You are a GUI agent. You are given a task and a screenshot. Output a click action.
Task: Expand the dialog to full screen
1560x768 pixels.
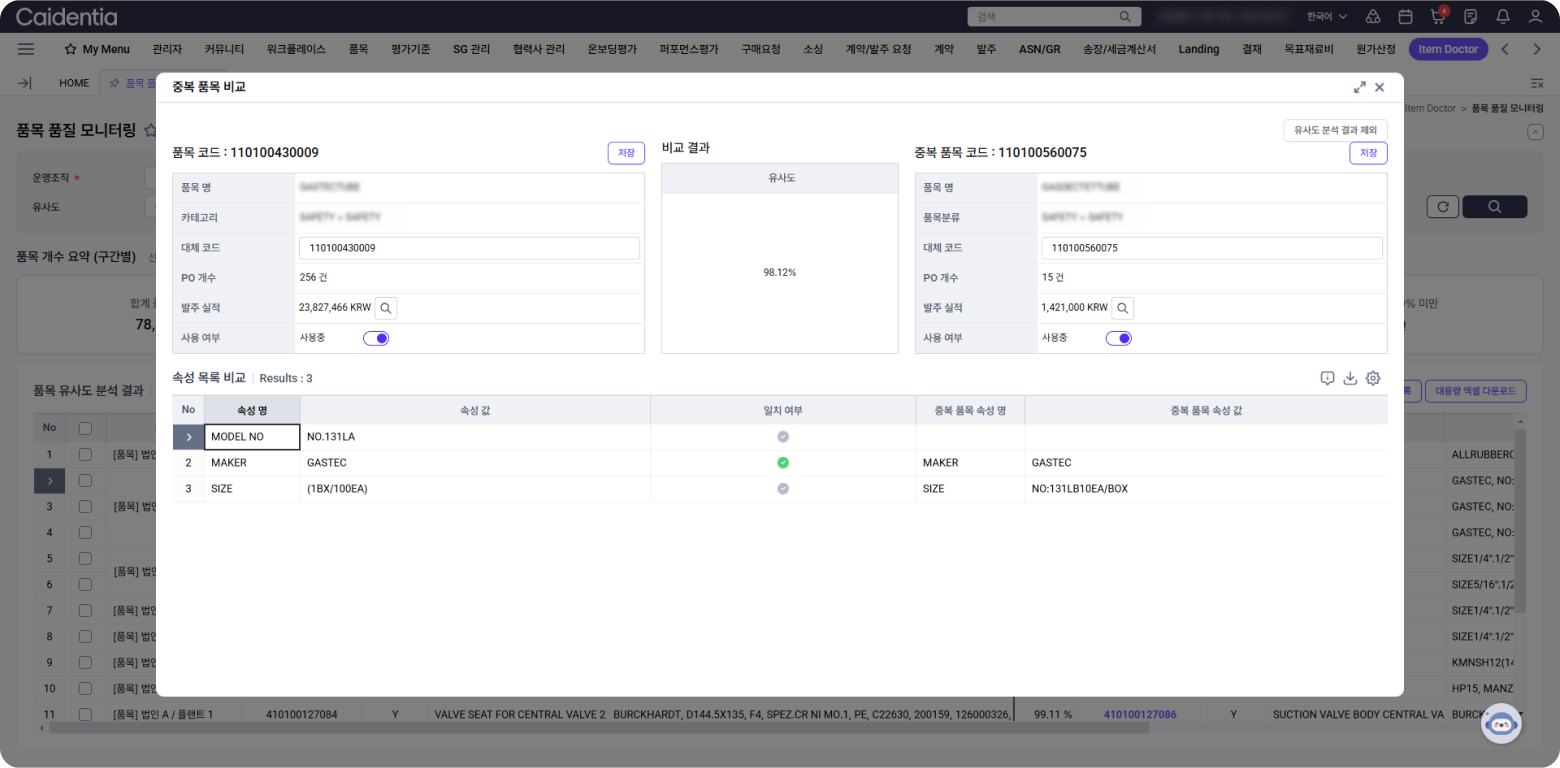click(x=1359, y=88)
